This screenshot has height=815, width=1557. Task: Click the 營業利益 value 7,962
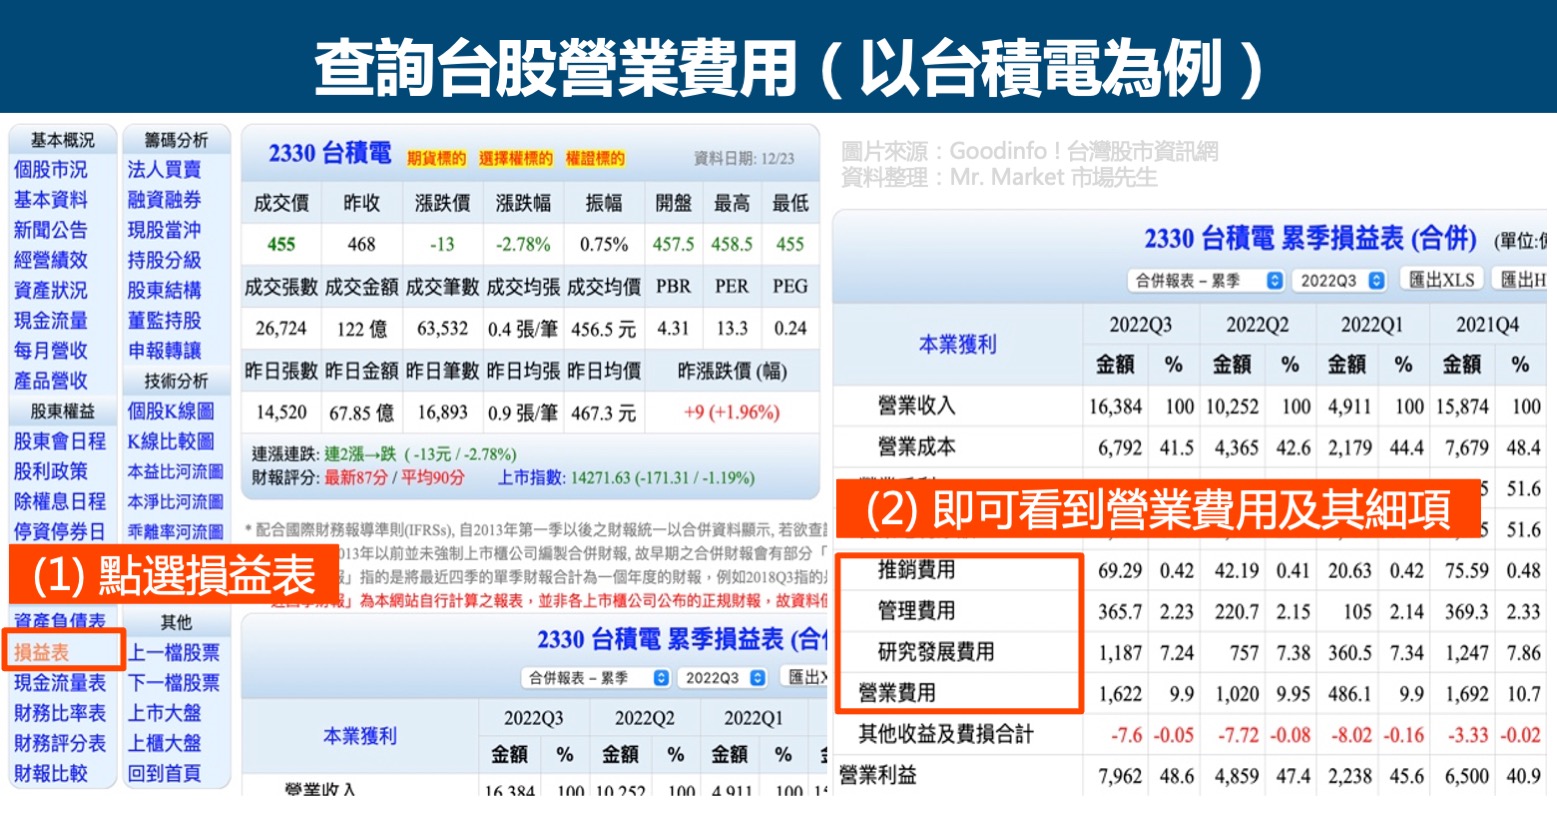point(1119,776)
